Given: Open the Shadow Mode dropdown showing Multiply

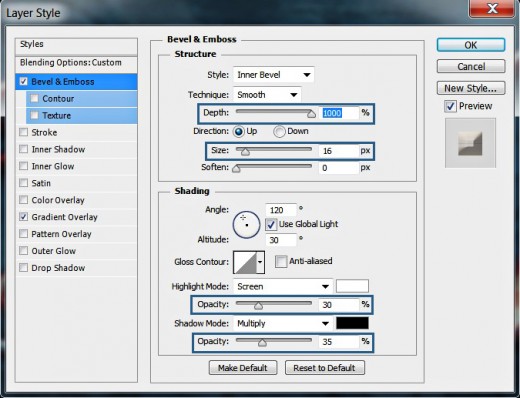Looking at the screenshot, I should 283,323.
